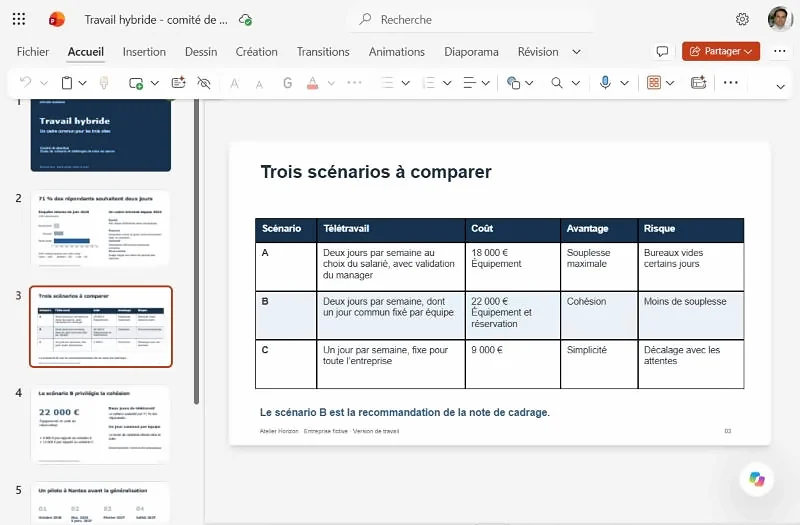Image resolution: width=800 pixels, height=525 pixels.
Task: Show more ribbon tabs chevron
Action: [577, 52]
